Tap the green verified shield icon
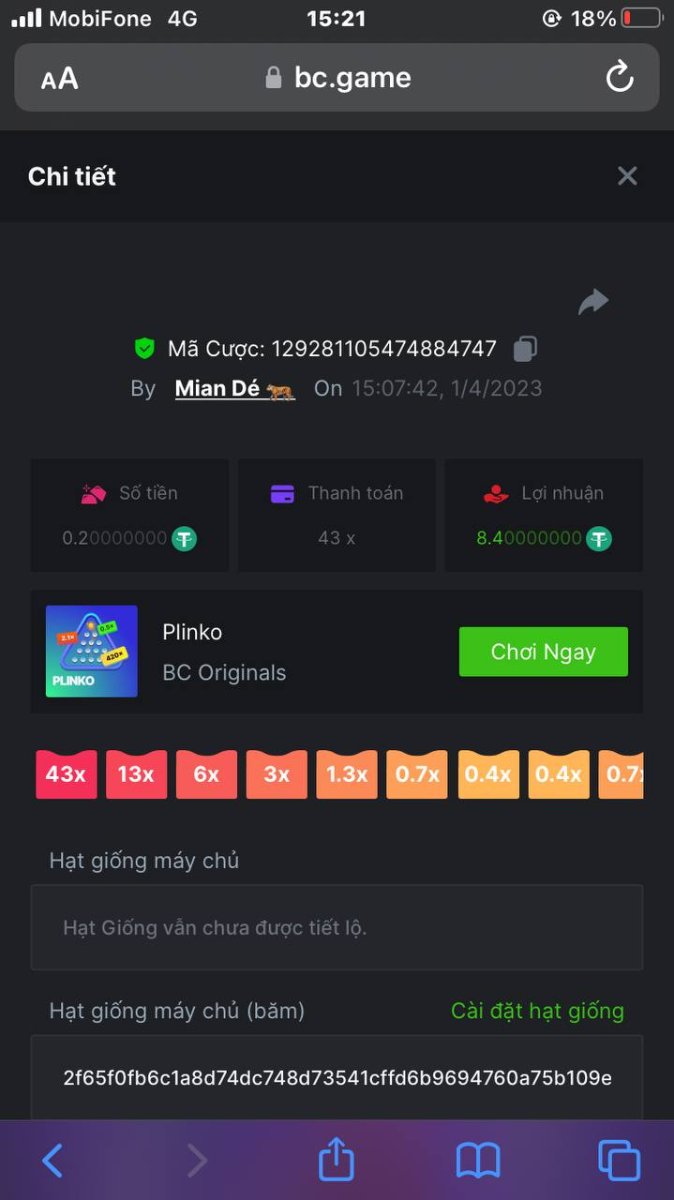The width and height of the screenshot is (674, 1200). pyautogui.click(x=145, y=348)
